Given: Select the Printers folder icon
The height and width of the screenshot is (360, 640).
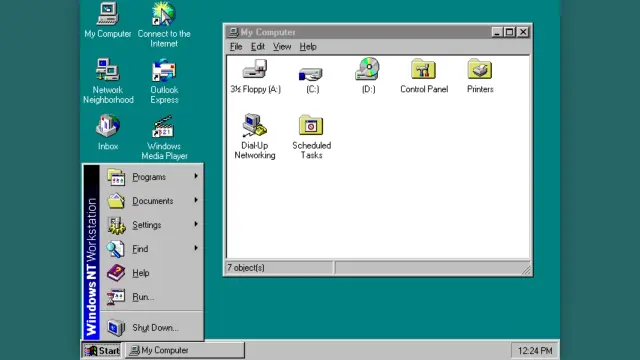Looking at the screenshot, I should [x=480, y=76].
